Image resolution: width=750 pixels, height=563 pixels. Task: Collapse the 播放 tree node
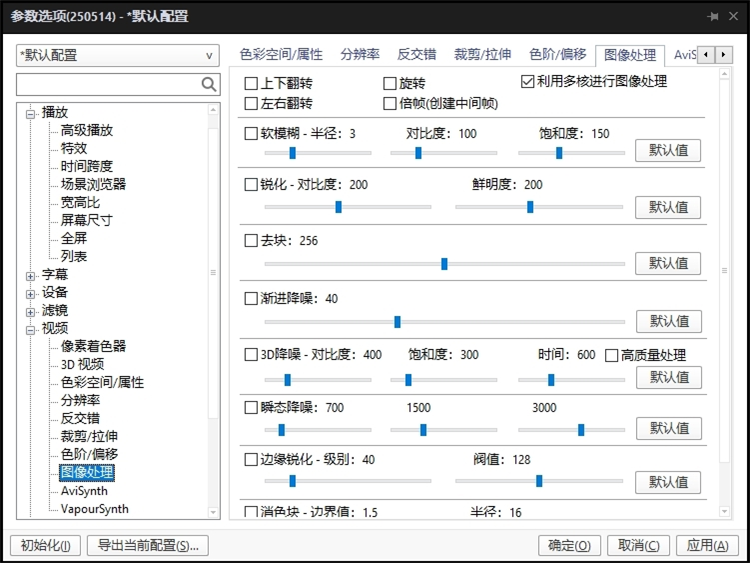click(x=31, y=114)
